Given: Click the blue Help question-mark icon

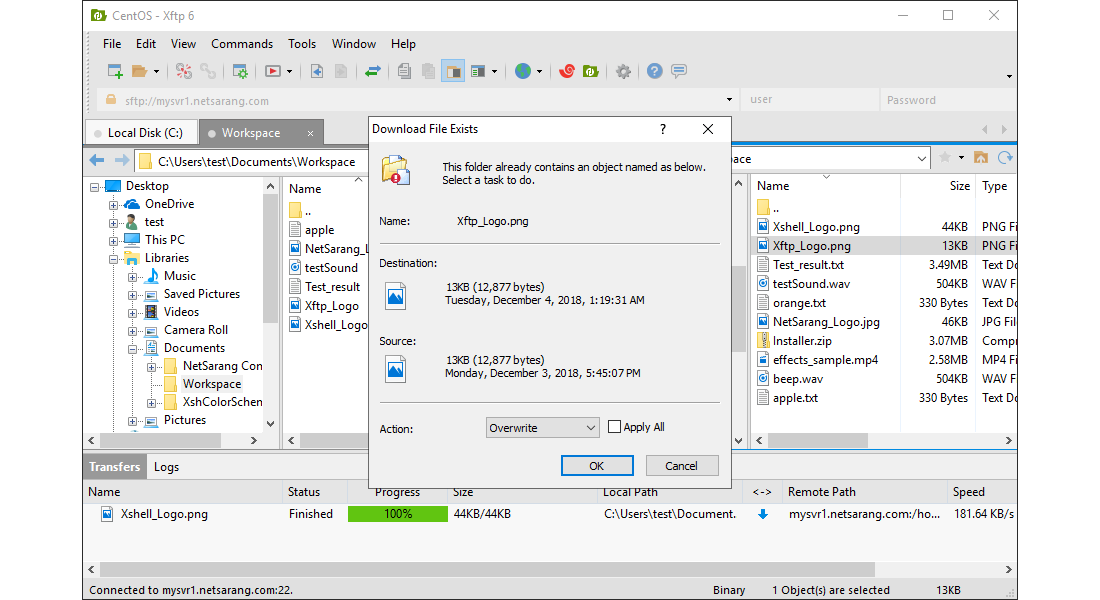Looking at the screenshot, I should point(655,72).
